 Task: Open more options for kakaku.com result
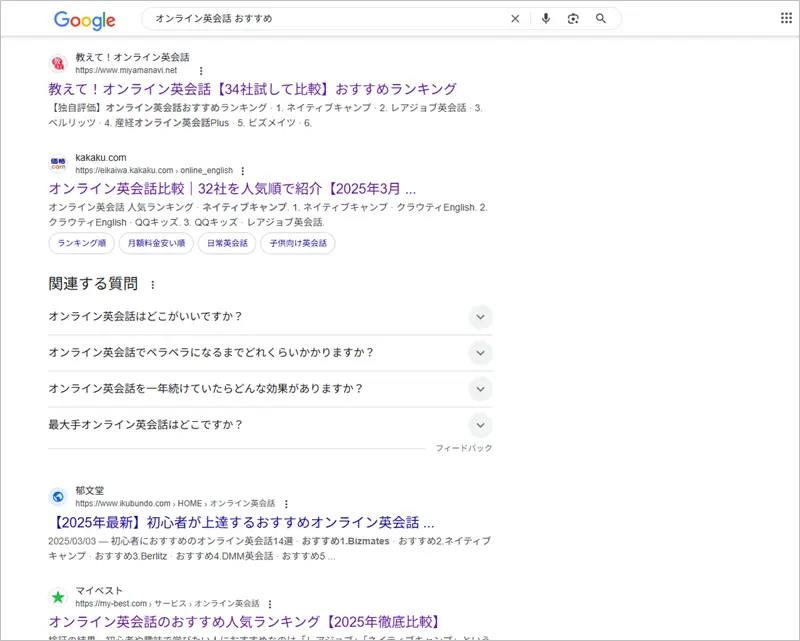[x=242, y=171]
